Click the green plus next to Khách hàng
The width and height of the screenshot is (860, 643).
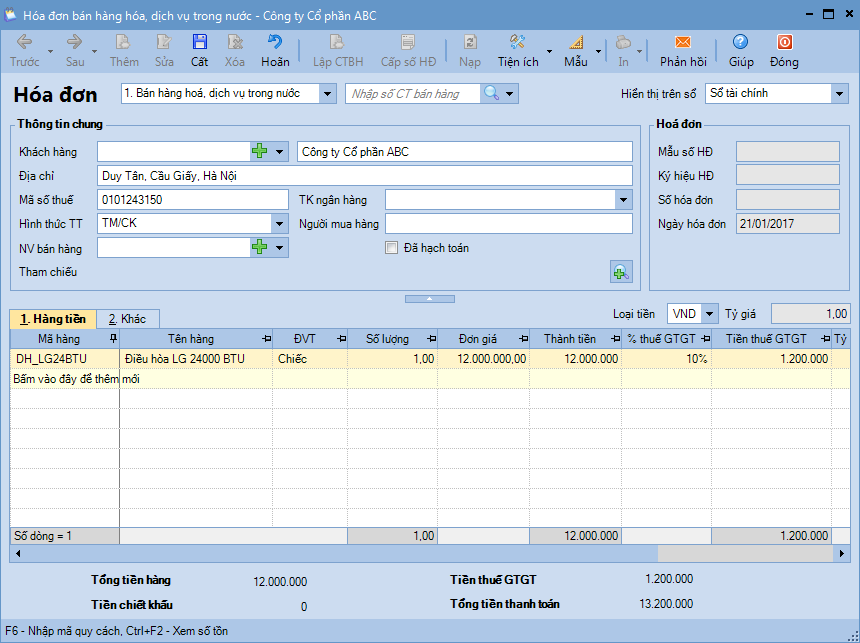click(260, 151)
